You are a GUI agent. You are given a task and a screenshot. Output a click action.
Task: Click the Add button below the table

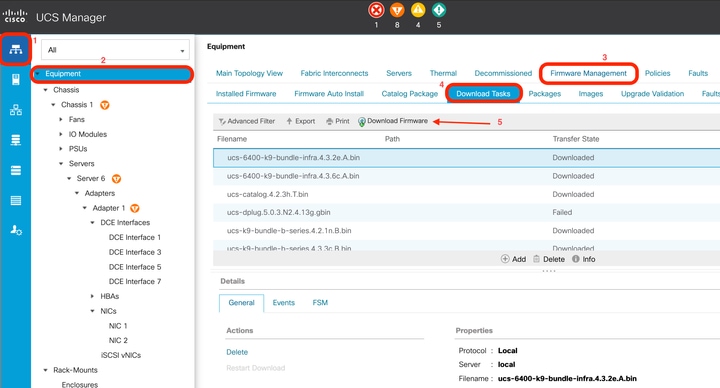point(513,259)
